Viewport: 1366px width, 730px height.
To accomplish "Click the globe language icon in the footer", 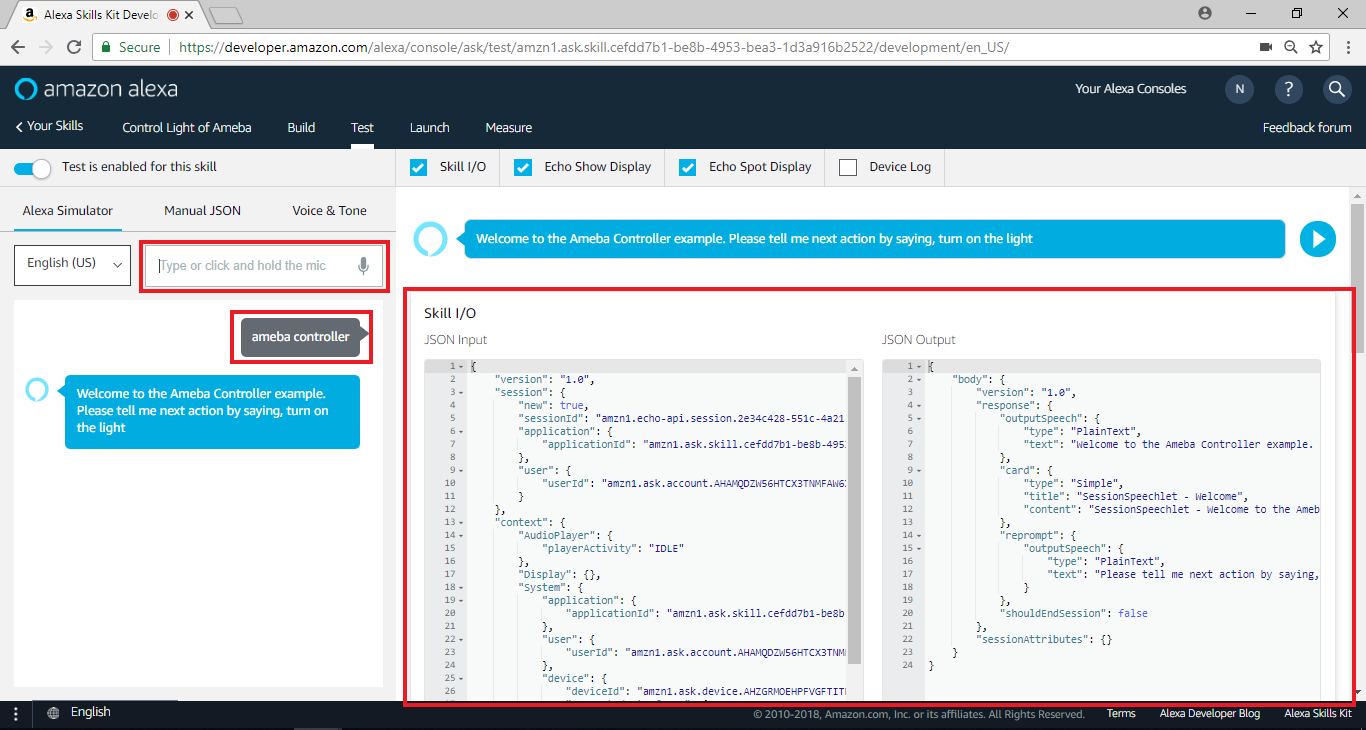I will click(x=53, y=713).
